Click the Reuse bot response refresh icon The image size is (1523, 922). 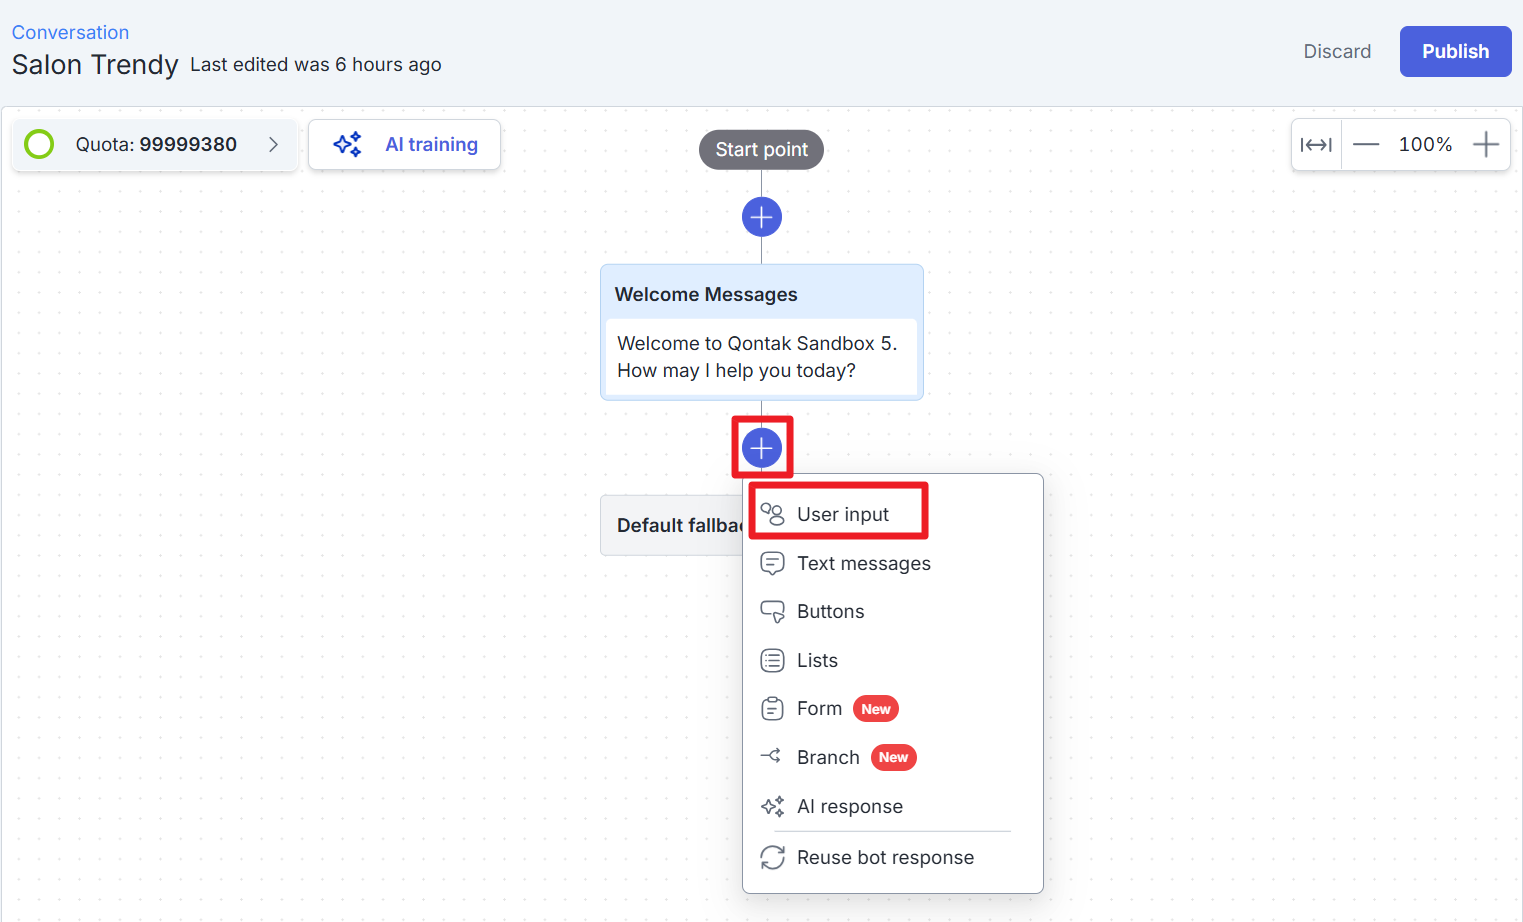[x=772, y=858]
